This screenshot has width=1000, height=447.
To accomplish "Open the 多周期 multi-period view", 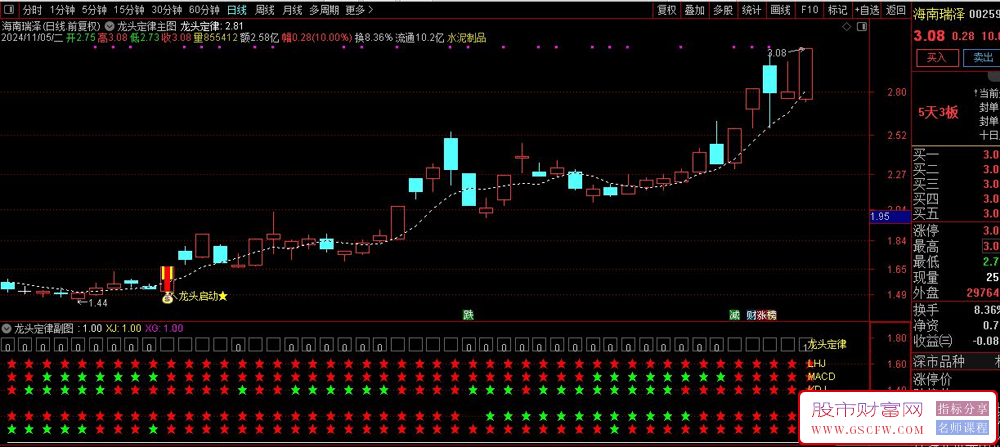I will click(324, 10).
